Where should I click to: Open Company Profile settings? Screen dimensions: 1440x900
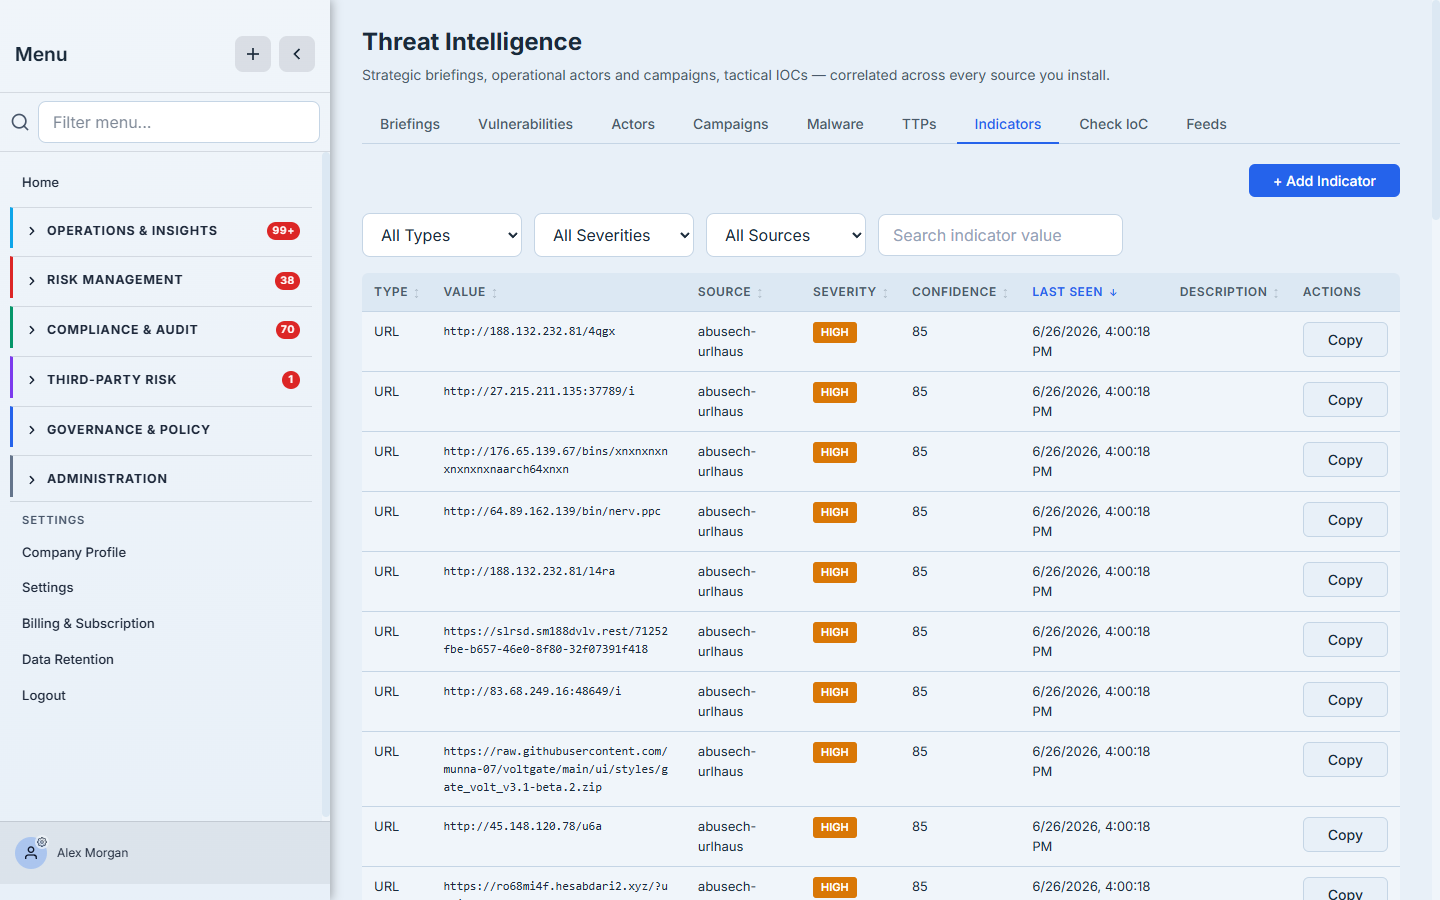[x=74, y=552]
